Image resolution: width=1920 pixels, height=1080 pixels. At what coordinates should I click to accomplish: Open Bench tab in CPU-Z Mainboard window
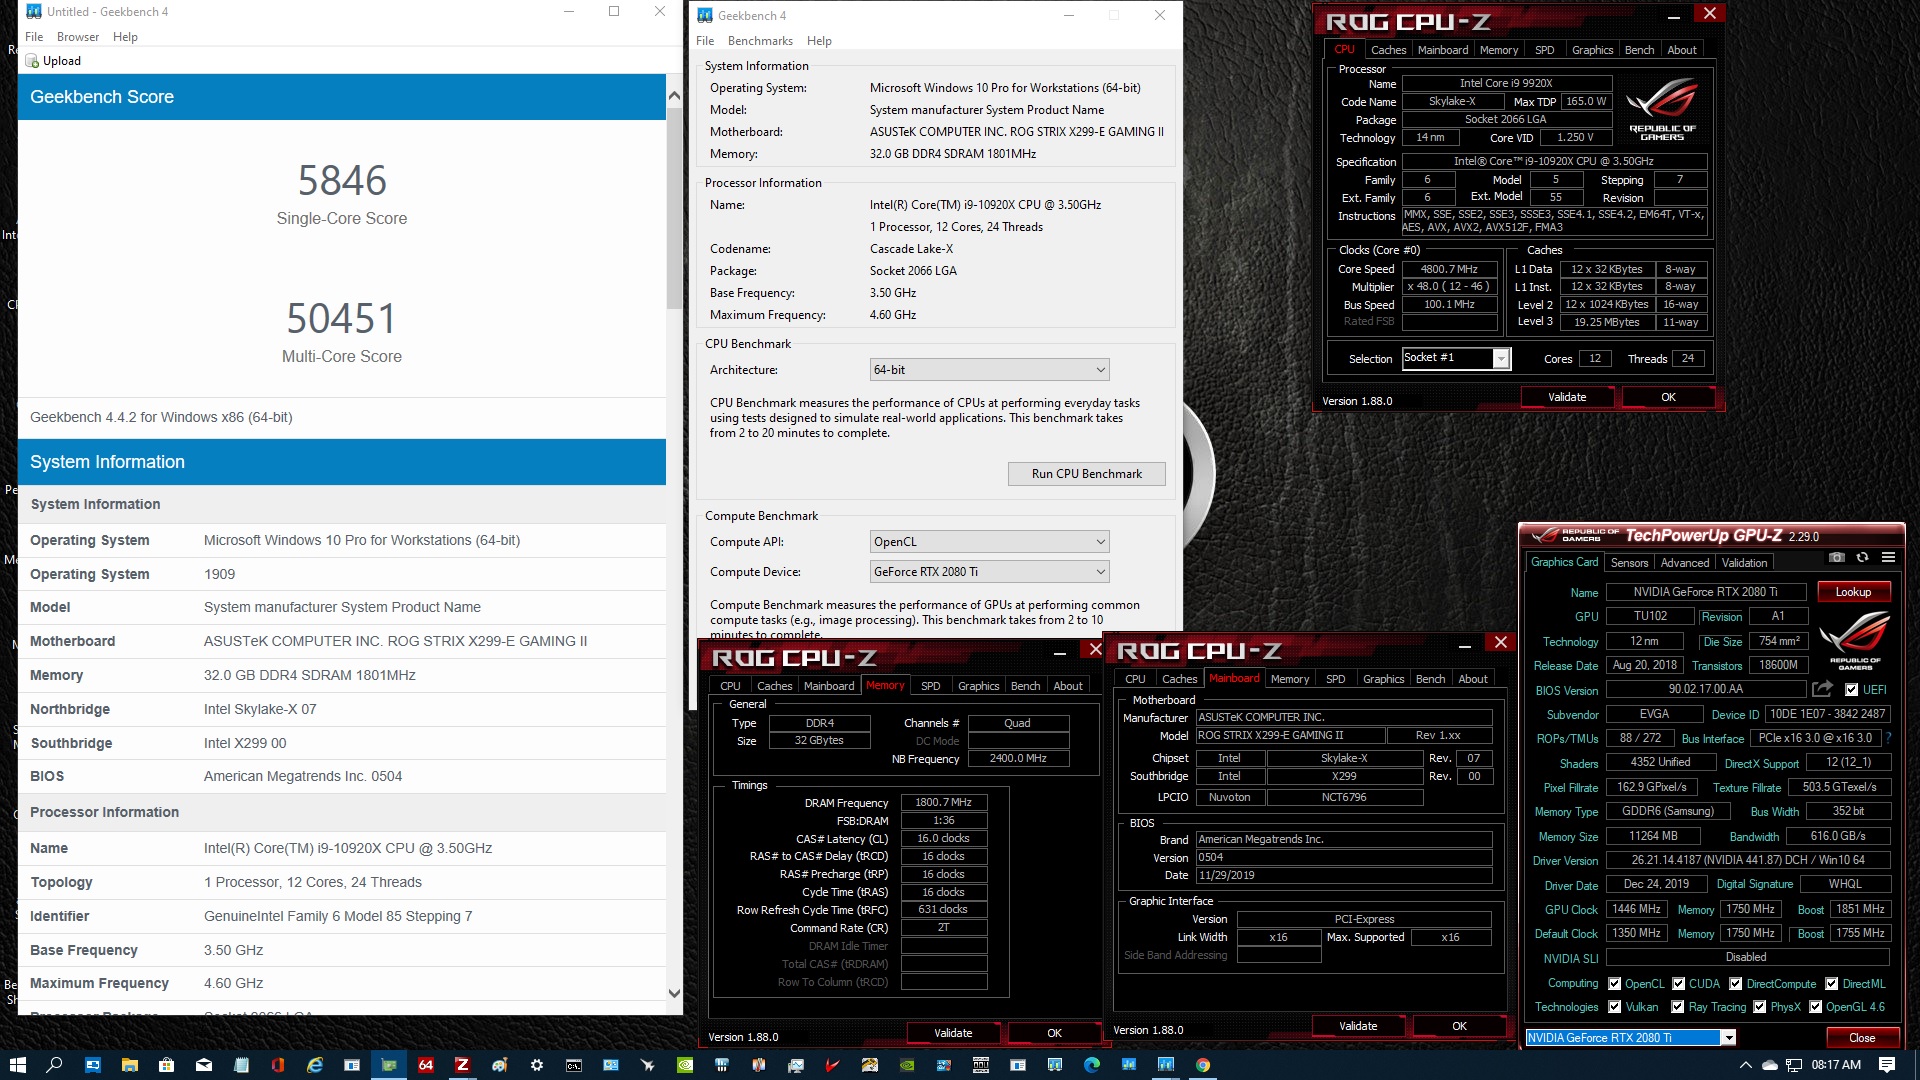(1430, 679)
